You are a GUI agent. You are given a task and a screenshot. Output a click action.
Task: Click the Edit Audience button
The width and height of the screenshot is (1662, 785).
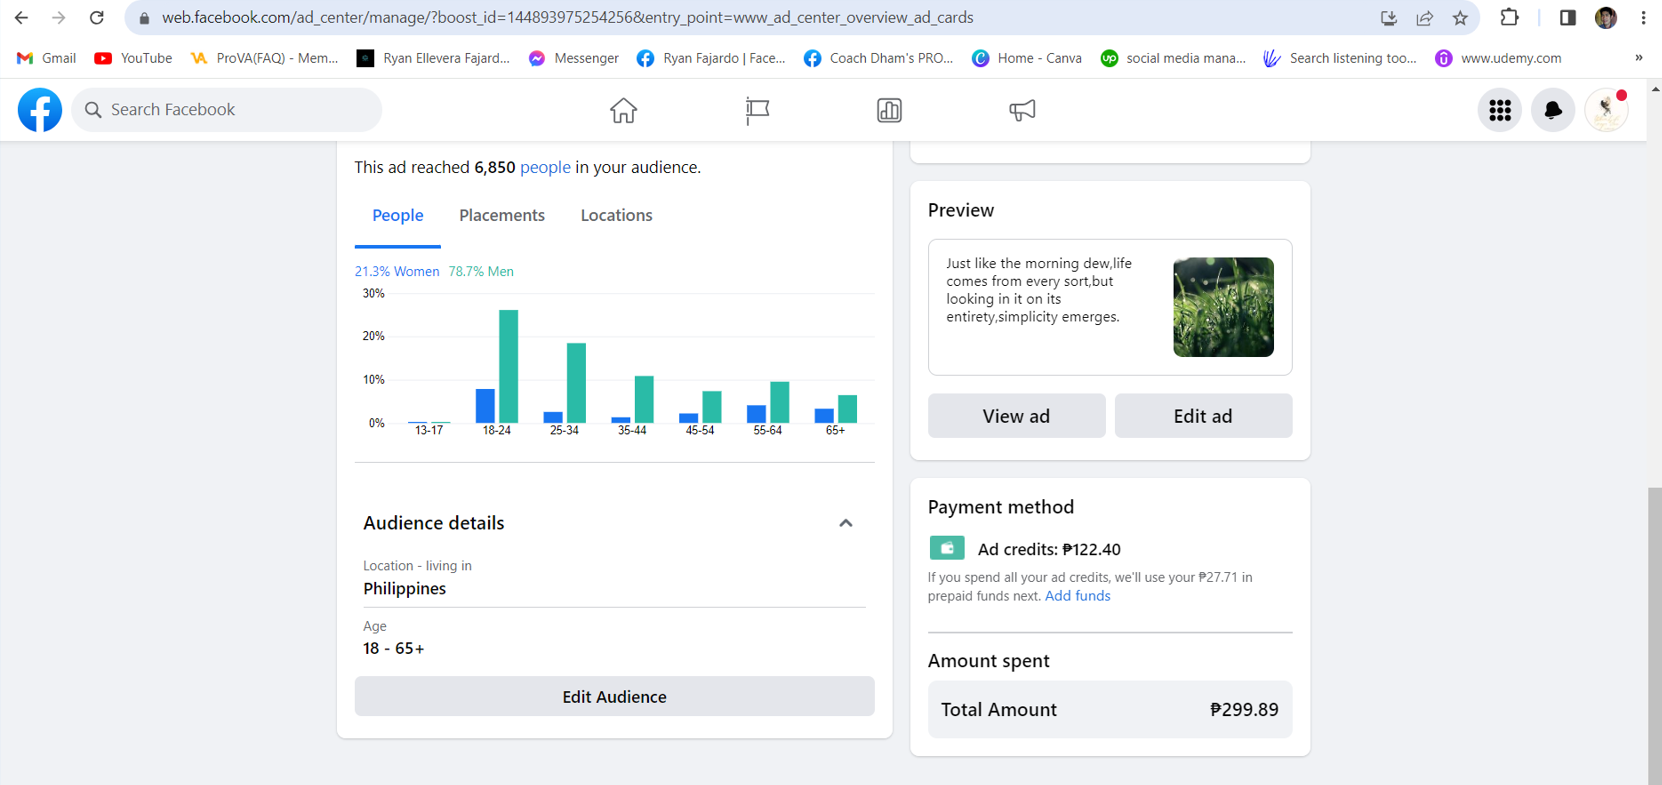614,696
